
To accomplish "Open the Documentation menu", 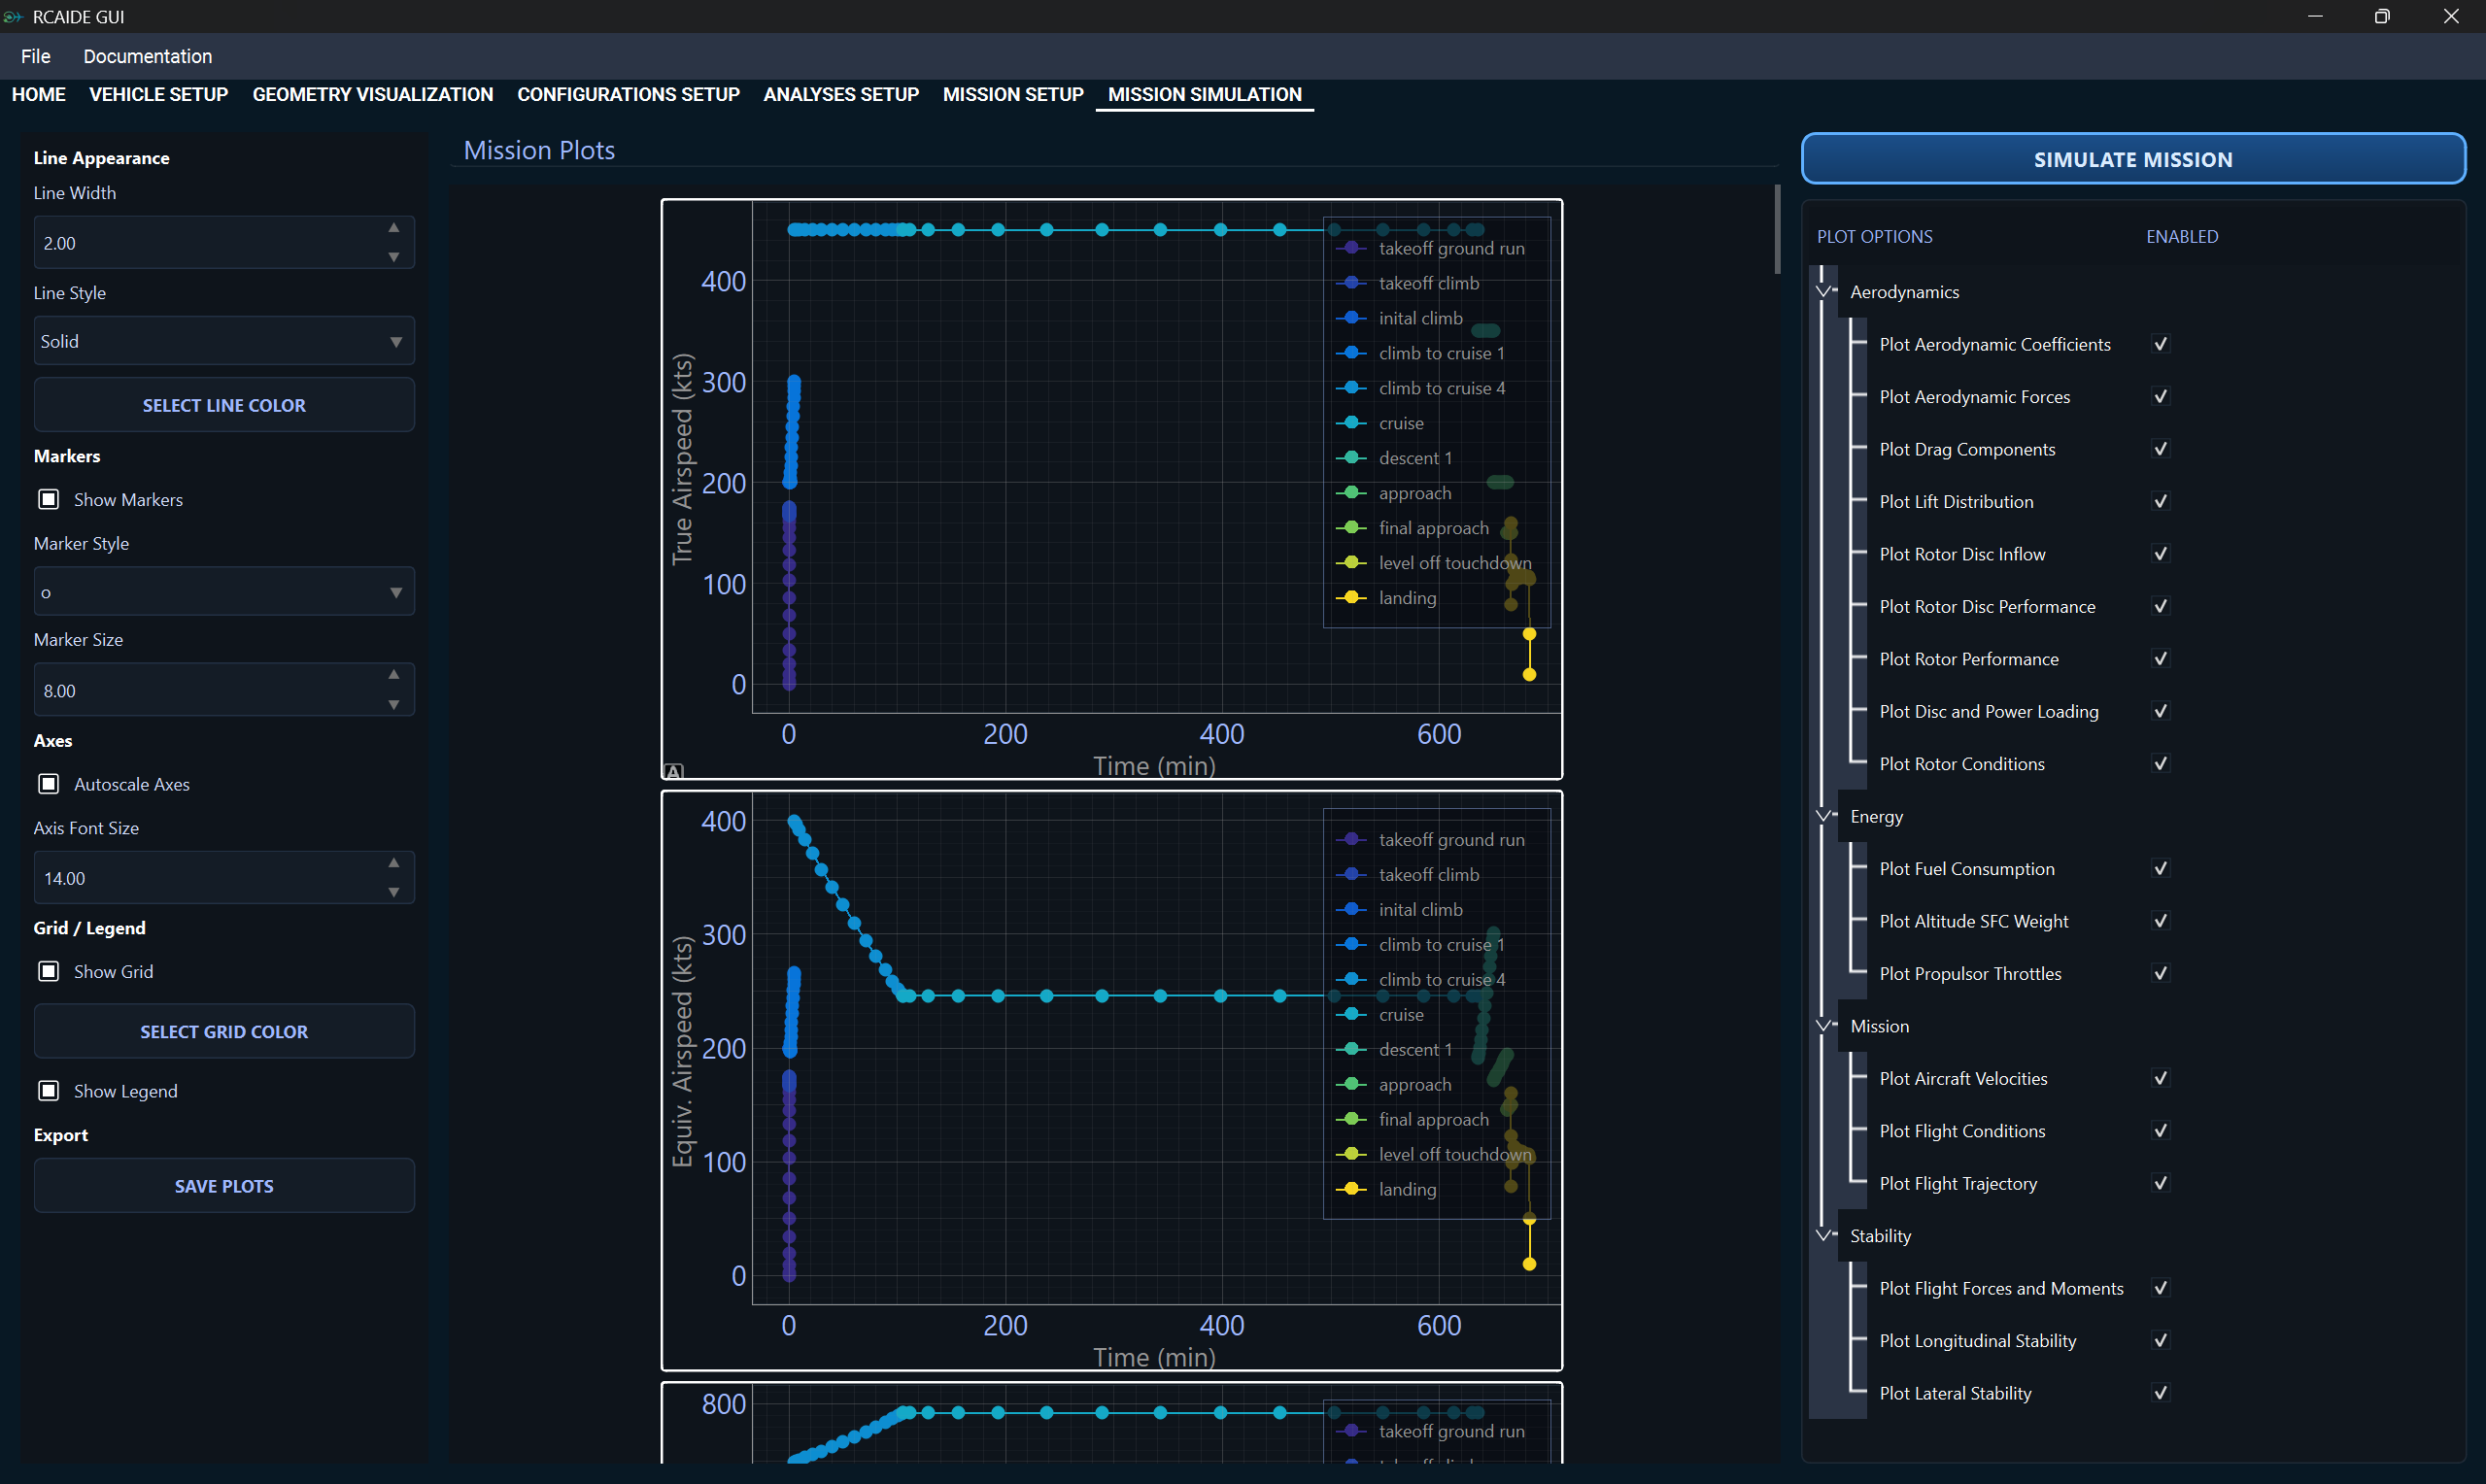I will (148, 56).
